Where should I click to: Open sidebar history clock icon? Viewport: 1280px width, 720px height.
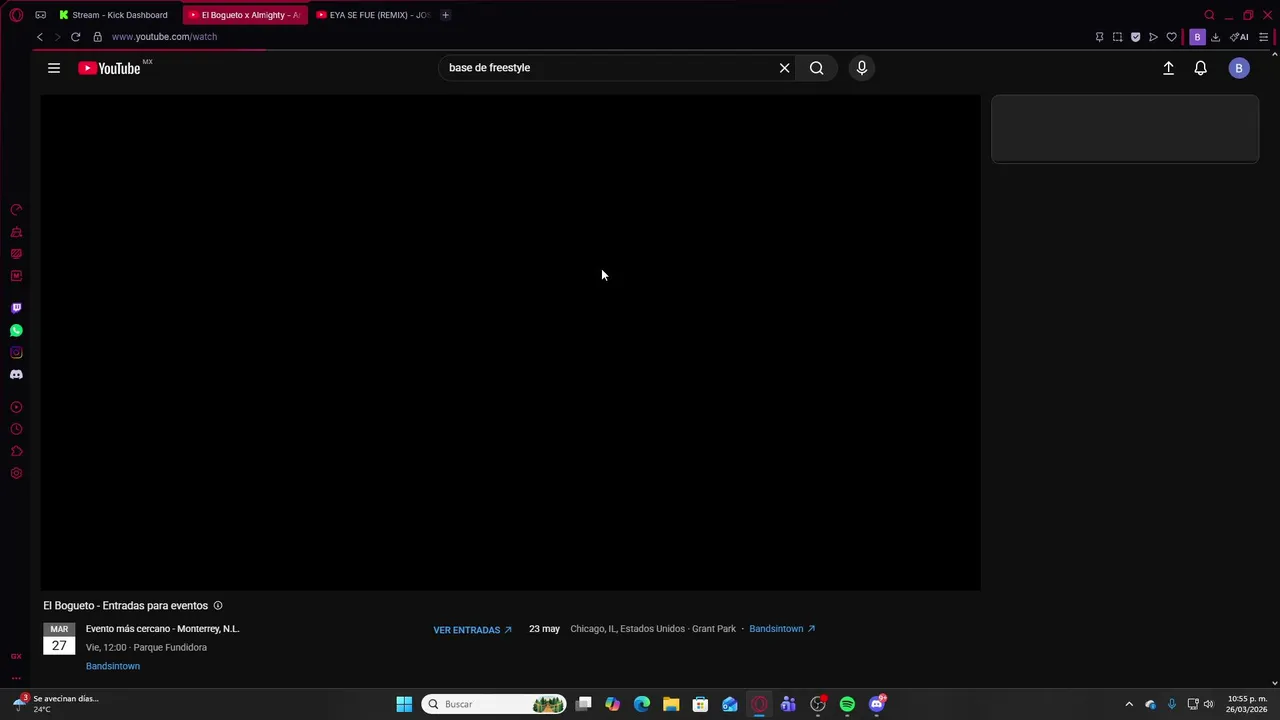pos(16,429)
